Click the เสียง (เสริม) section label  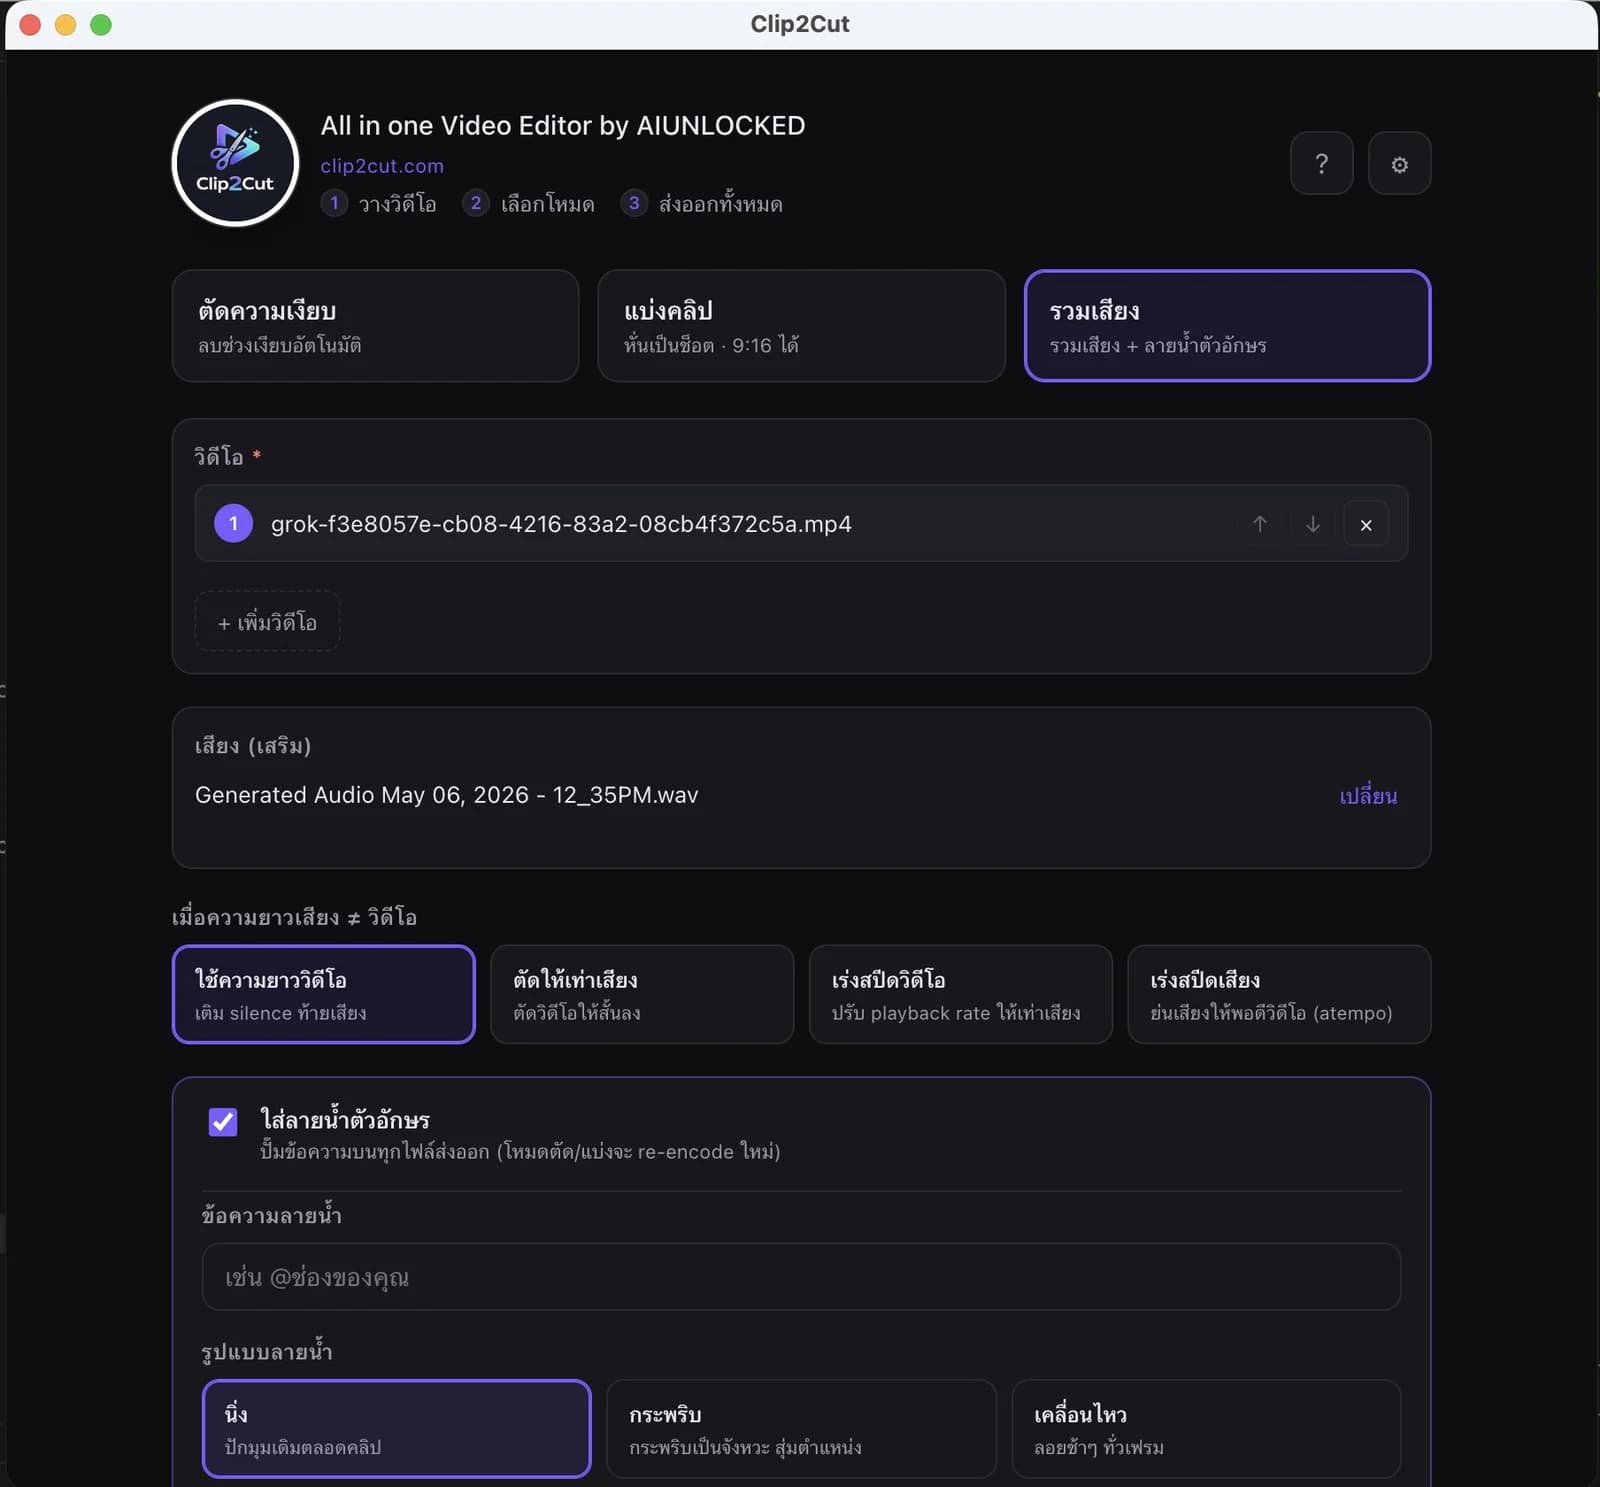(253, 746)
